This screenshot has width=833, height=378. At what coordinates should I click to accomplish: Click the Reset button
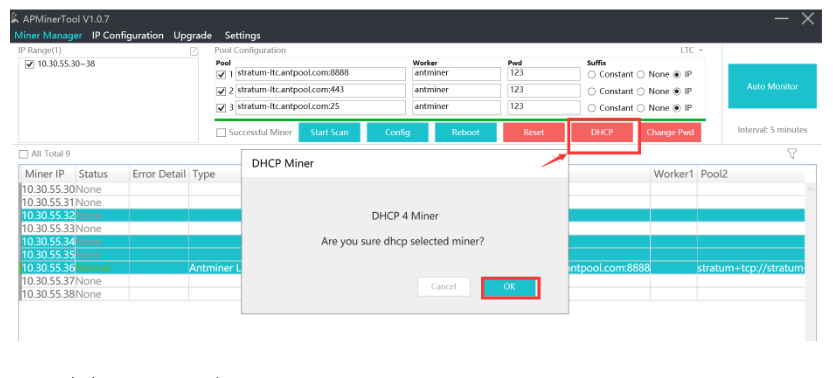click(534, 132)
